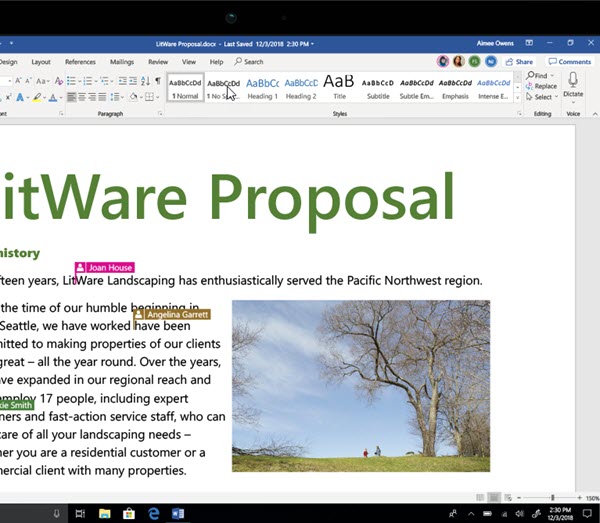This screenshot has height=523, width=600.
Task: Expand the Styles gallery more arrow
Action: click(517, 98)
